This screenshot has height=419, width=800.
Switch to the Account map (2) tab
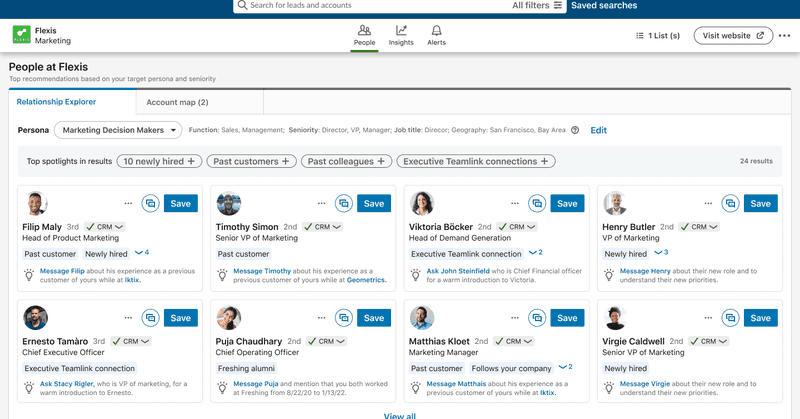tap(200, 102)
